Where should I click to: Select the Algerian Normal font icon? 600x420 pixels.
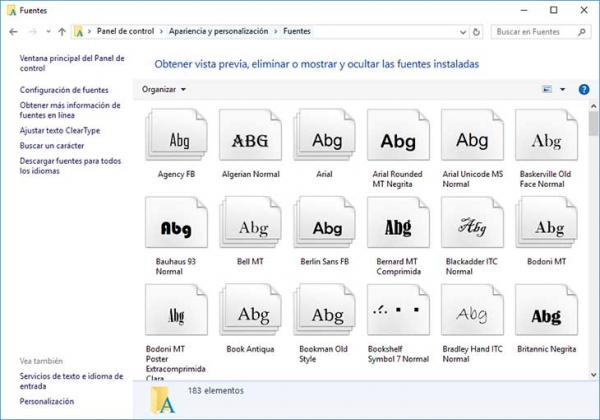coord(250,135)
